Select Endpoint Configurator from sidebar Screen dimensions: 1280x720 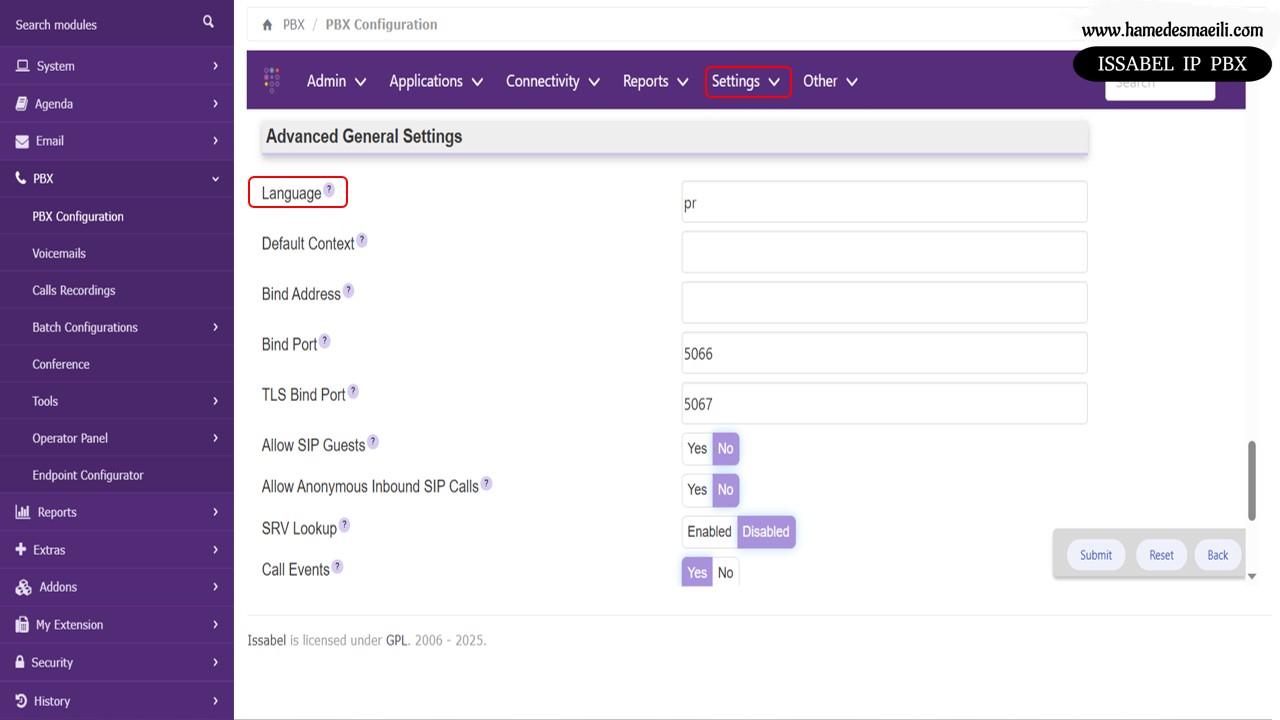coord(88,475)
